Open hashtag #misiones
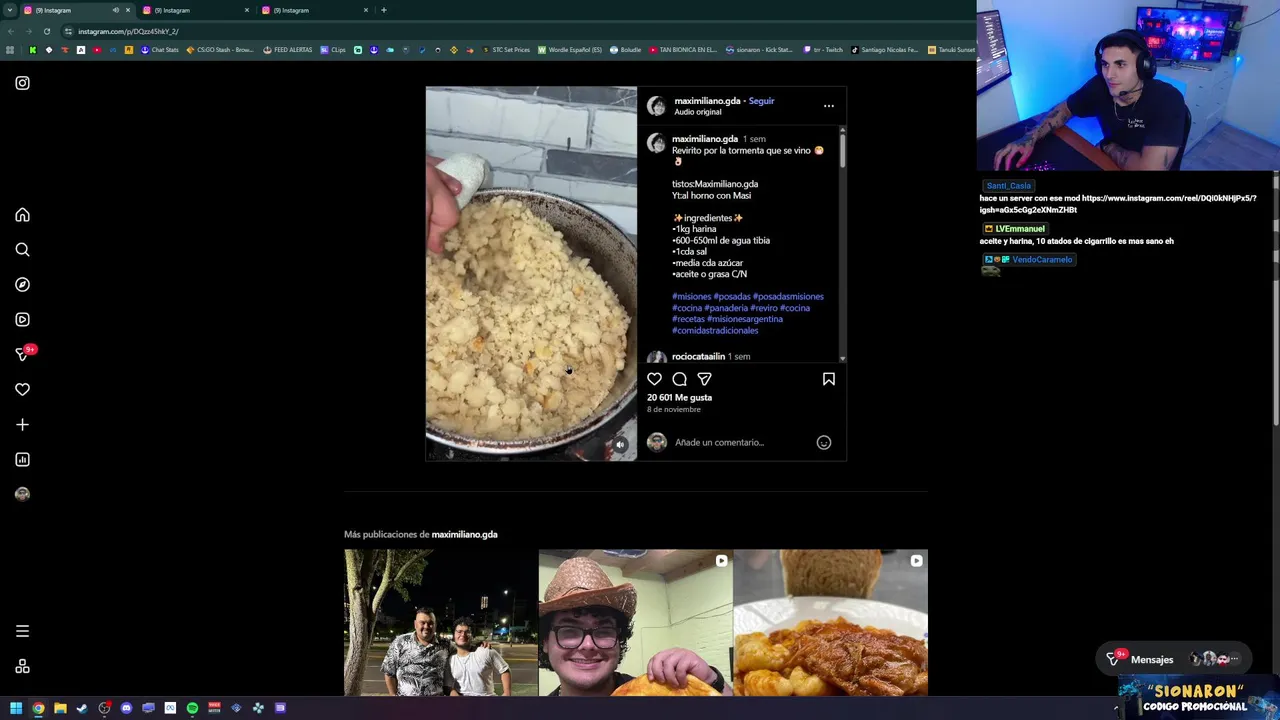This screenshot has height=720, width=1280. point(691,297)
